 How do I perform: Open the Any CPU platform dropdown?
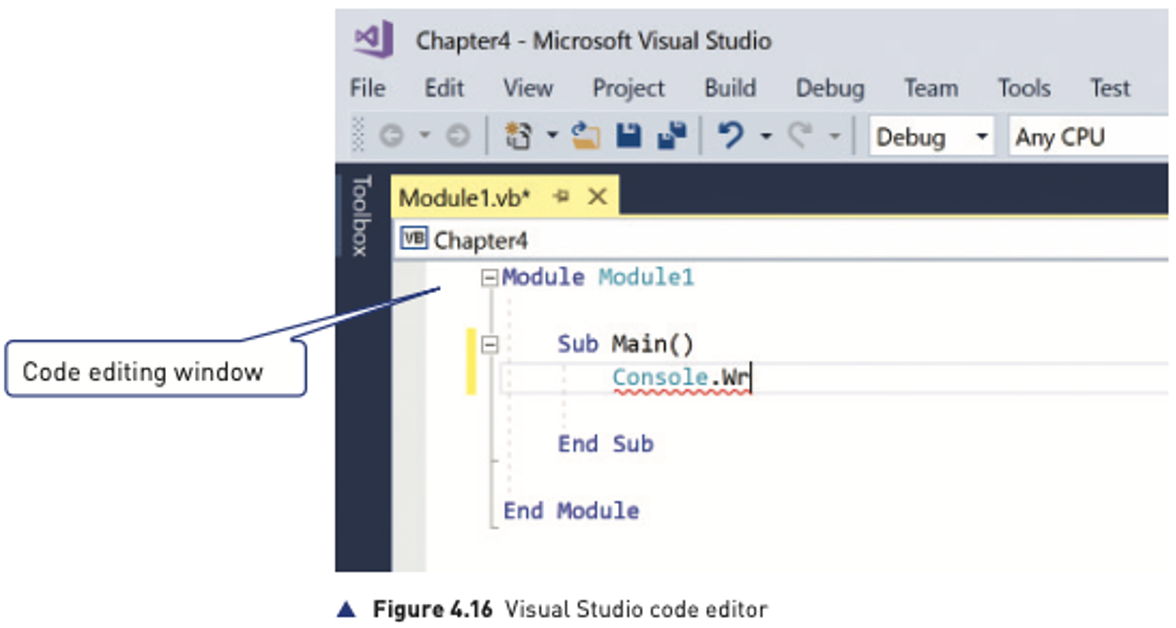[x=1089, y=136]
